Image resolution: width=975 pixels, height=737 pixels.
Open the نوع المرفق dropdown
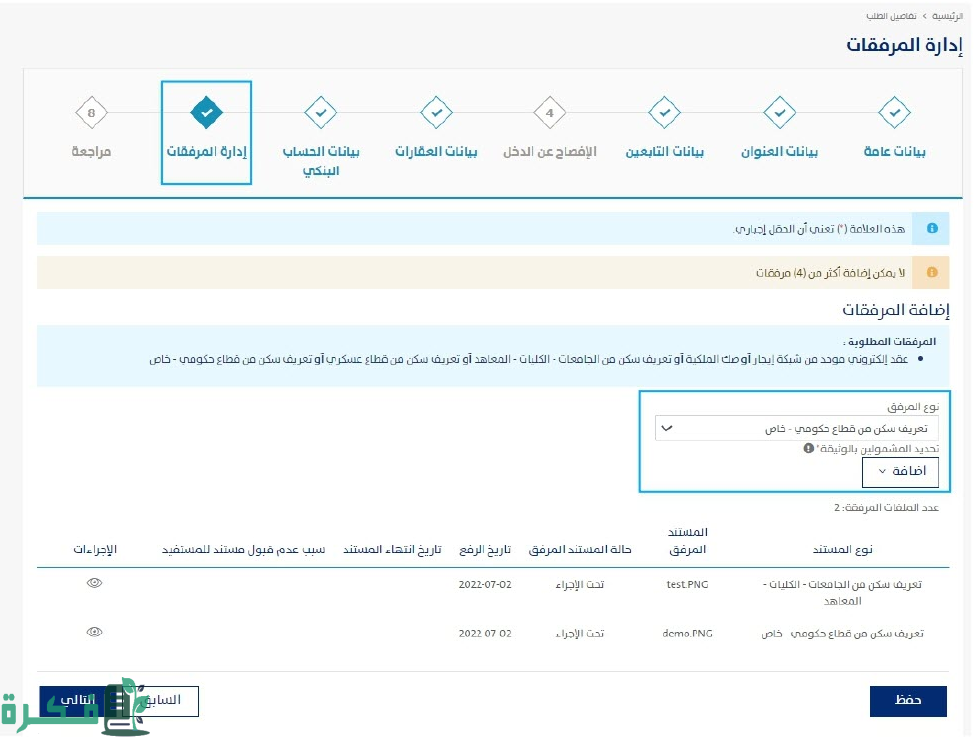[x=797, y=429]
